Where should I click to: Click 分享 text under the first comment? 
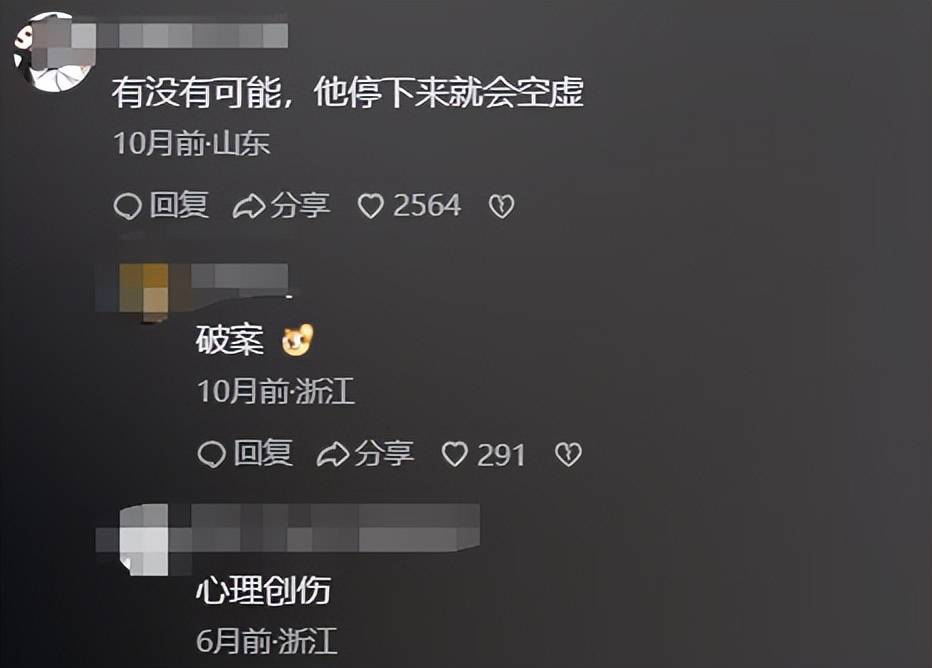pyautogui.click(x=300, y=206)
